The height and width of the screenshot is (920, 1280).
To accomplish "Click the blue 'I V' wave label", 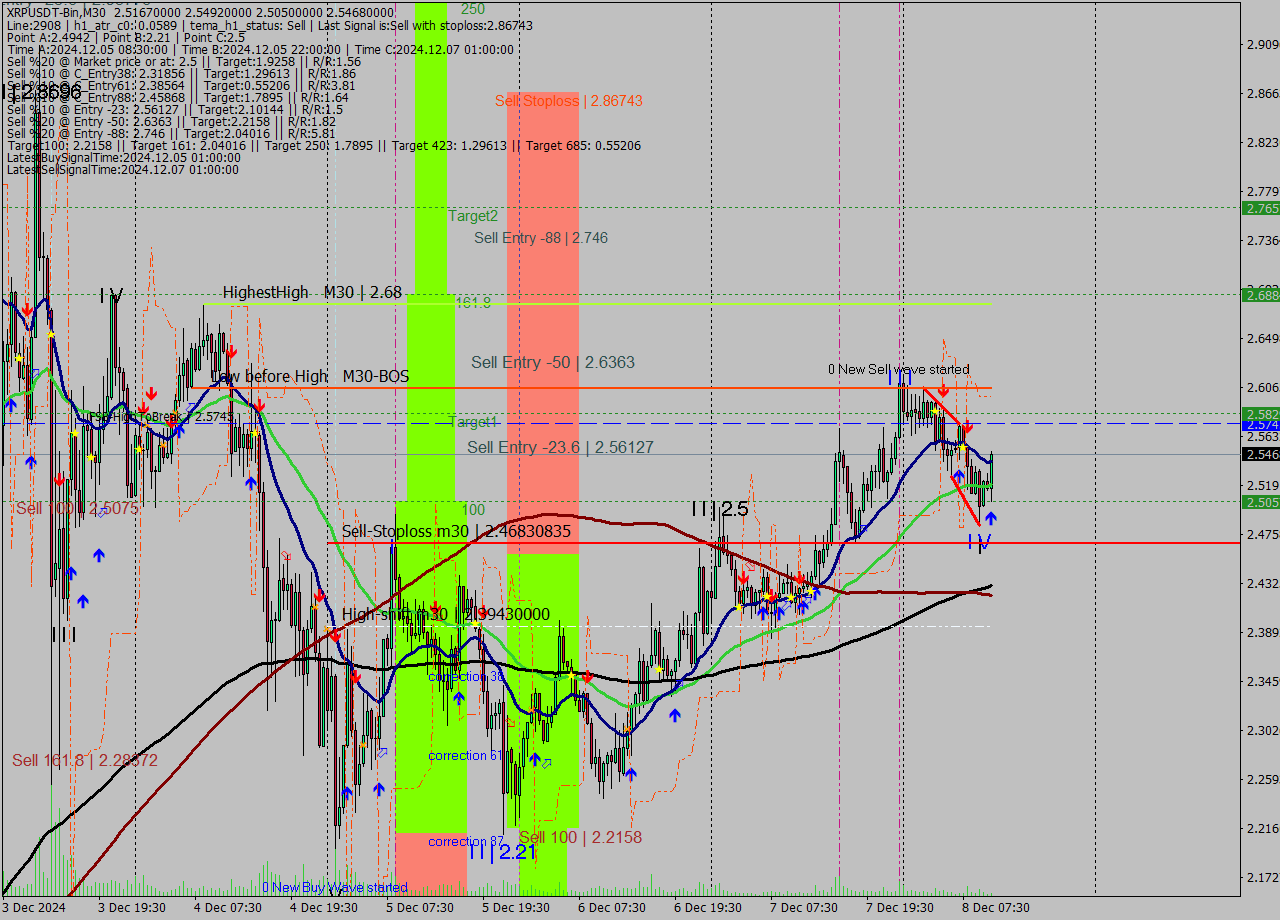I will pos(979,542).
